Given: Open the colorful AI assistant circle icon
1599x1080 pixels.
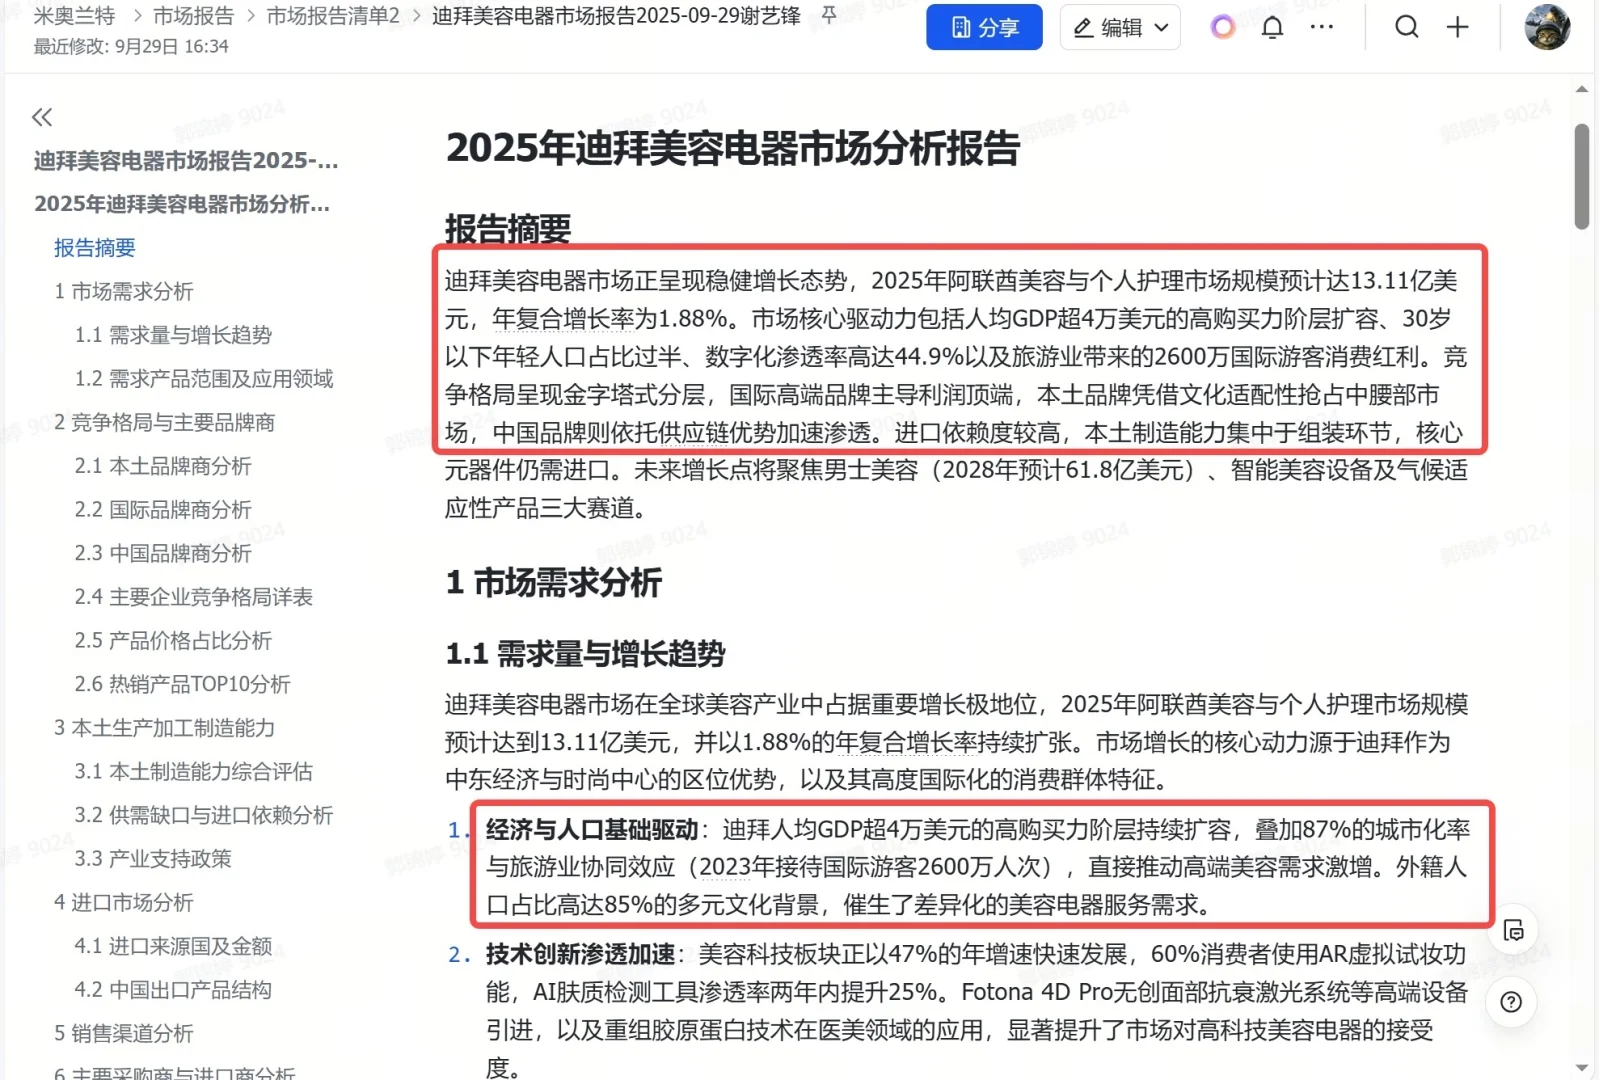Looking at the screenshot, I should pyautogui.click(x=1222, y=27).
